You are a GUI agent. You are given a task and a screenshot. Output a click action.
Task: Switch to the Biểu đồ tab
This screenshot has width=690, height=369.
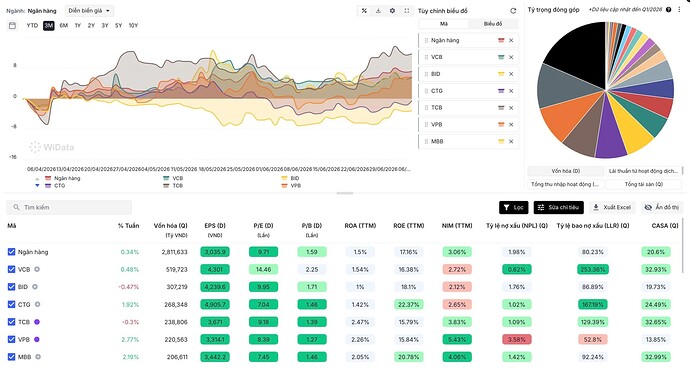[493, 24]
